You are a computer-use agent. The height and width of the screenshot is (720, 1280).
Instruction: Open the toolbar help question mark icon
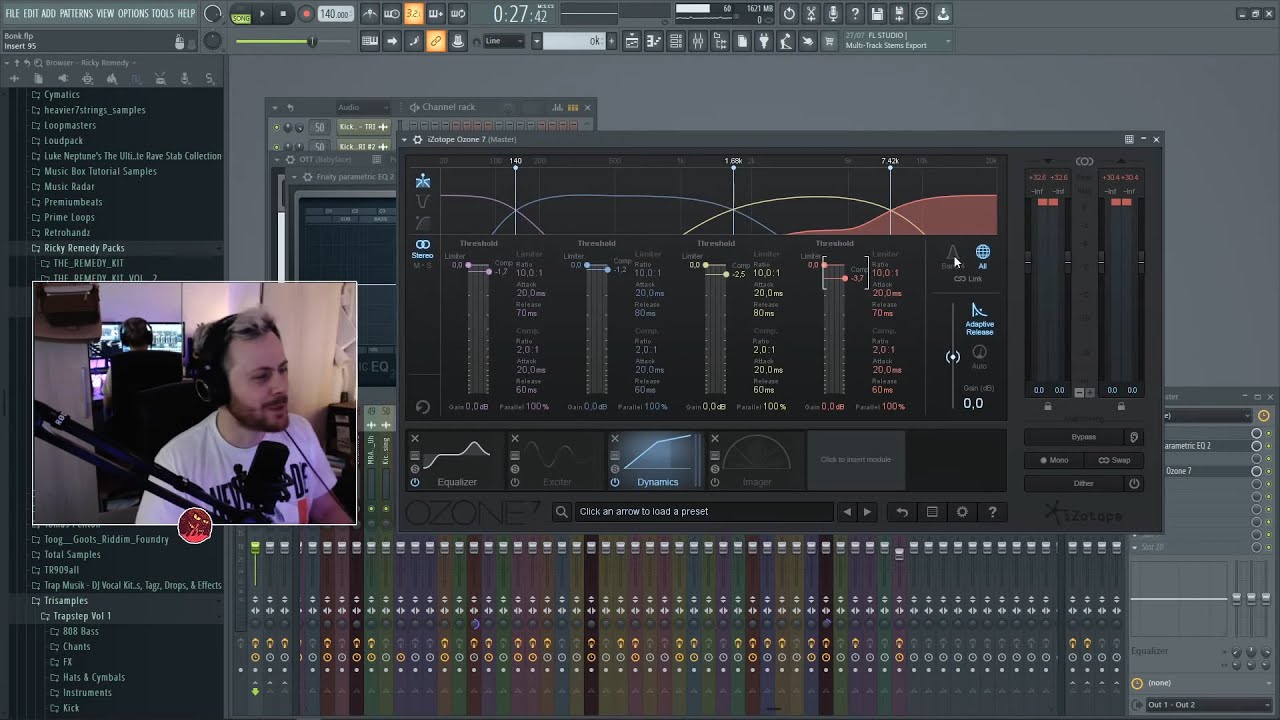pos(855,14)
